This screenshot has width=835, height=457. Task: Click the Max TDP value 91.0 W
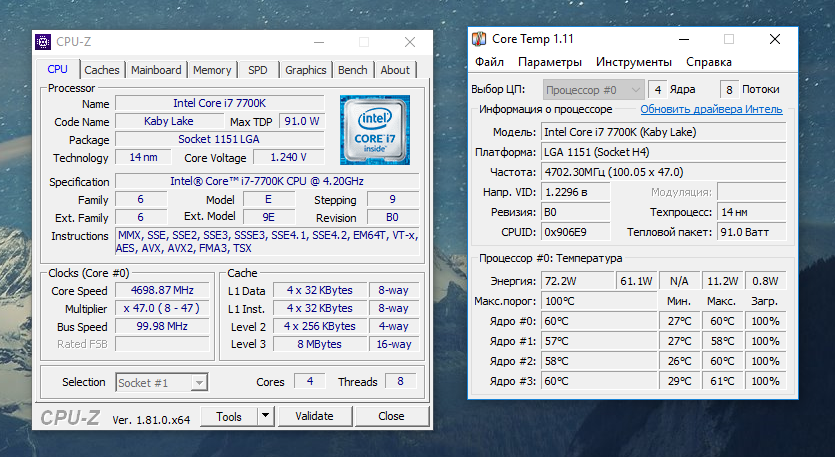[x=302, y=121]
